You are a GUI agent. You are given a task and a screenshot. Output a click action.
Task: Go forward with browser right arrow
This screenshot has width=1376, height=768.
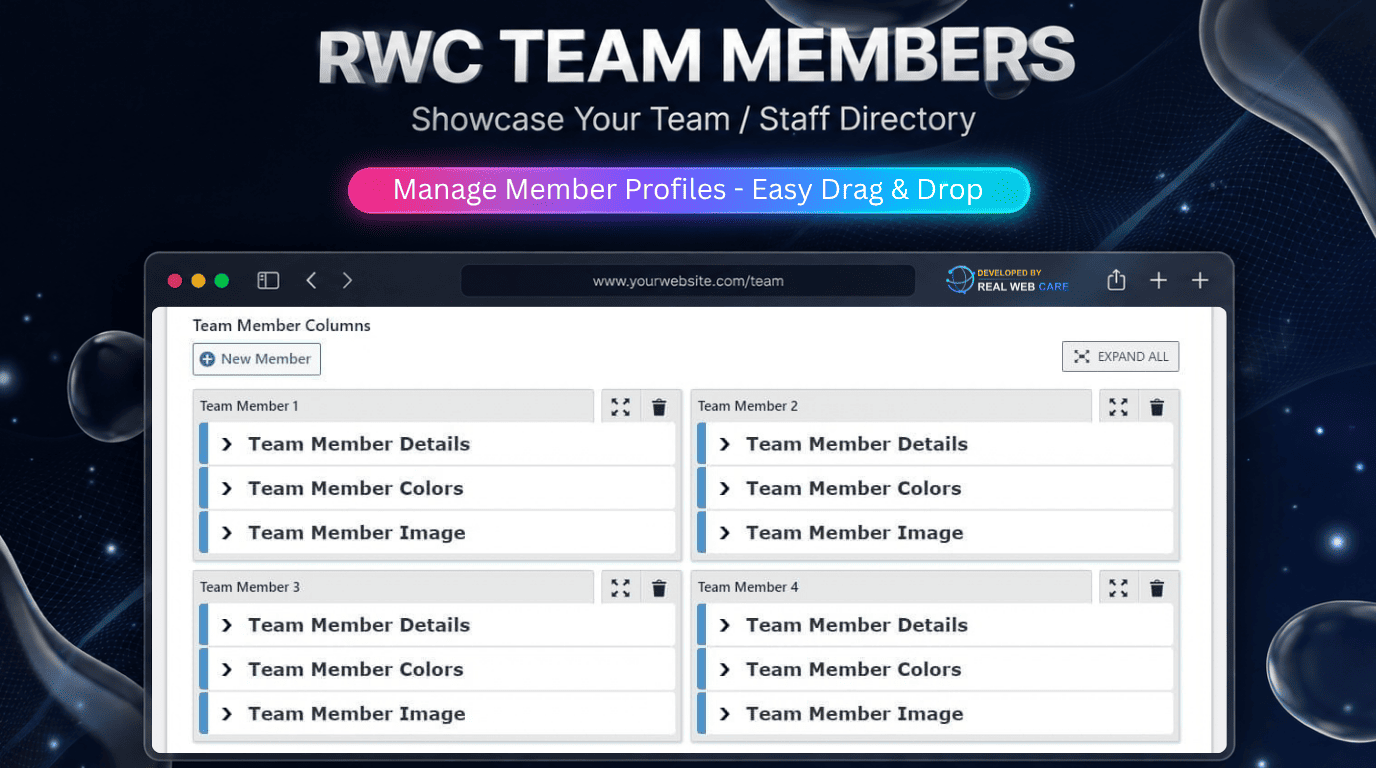tap(347, 281)
